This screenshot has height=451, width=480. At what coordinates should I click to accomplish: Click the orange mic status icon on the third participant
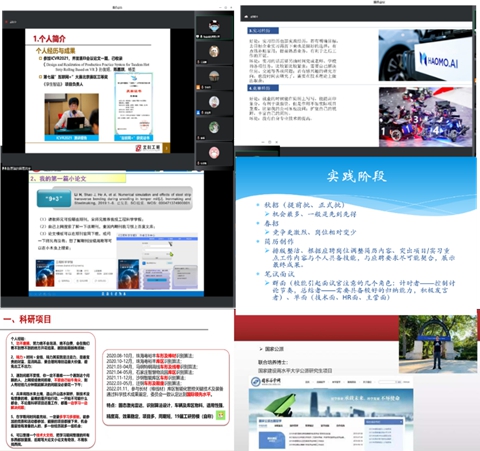198,87
